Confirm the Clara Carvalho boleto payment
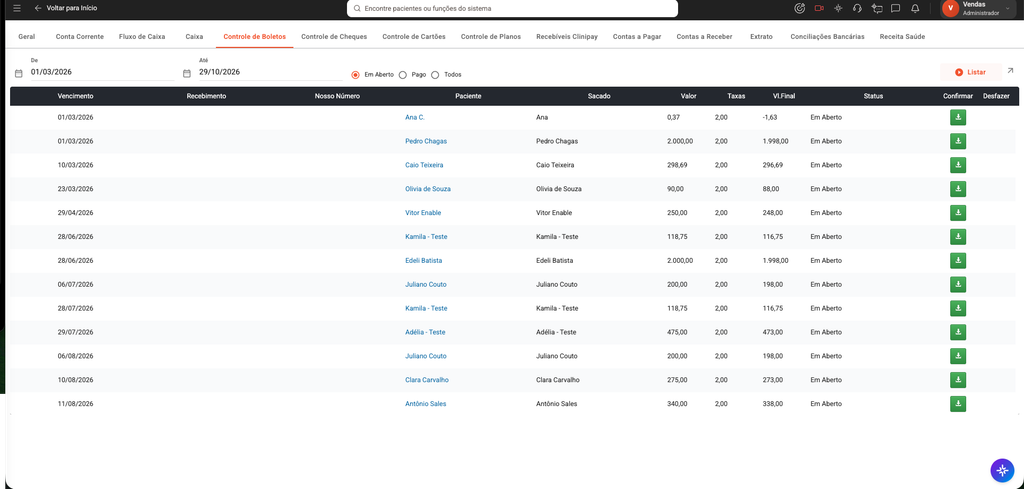The height and width of the screenshot is (489, 1024). pyautogui.click(x=958, y=380)
